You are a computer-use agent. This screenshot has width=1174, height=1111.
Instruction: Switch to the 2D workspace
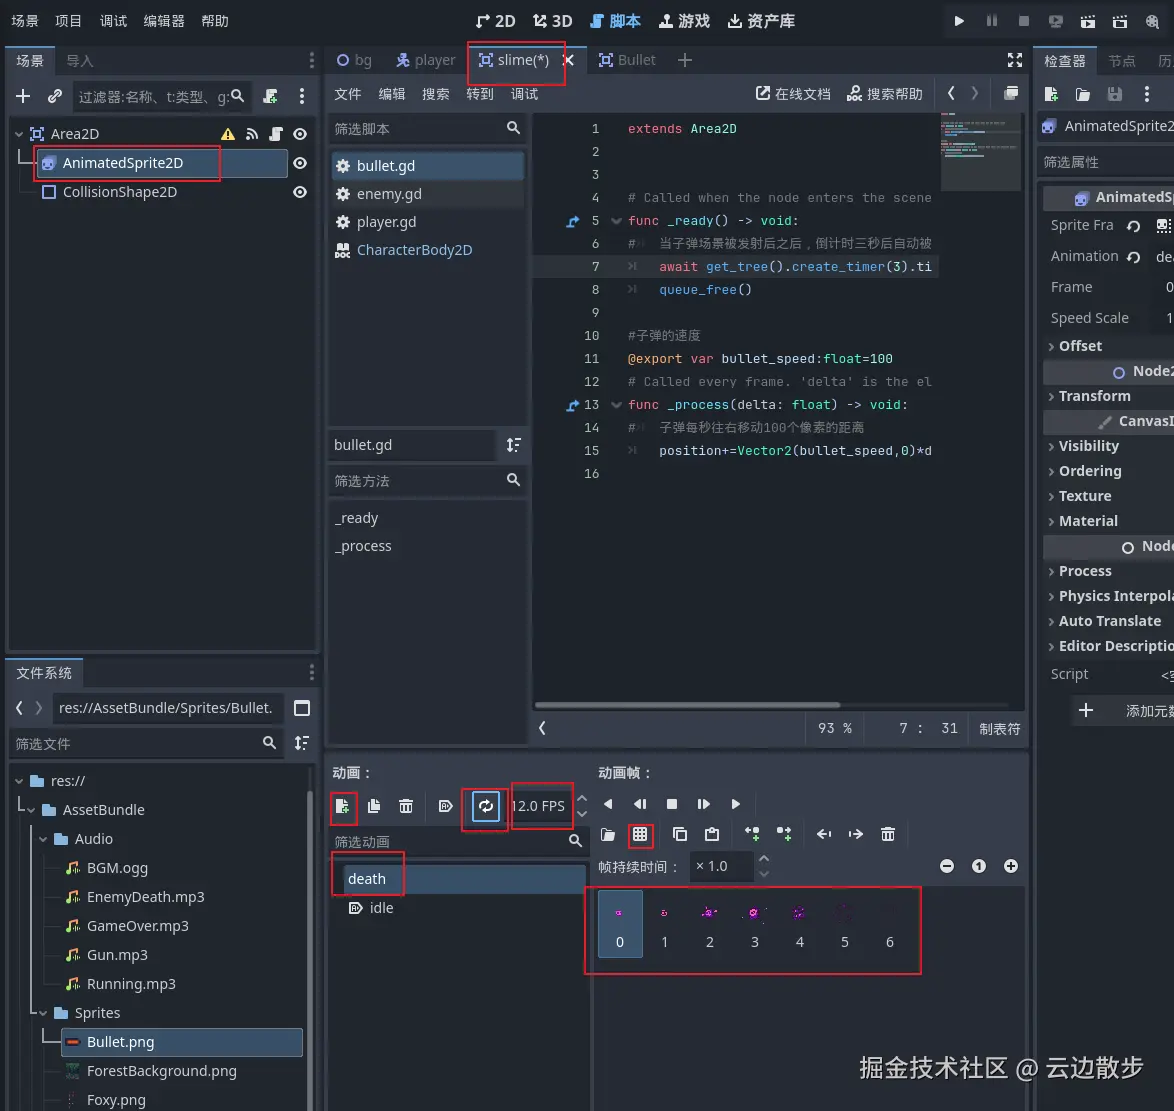[x=495, y=21]
